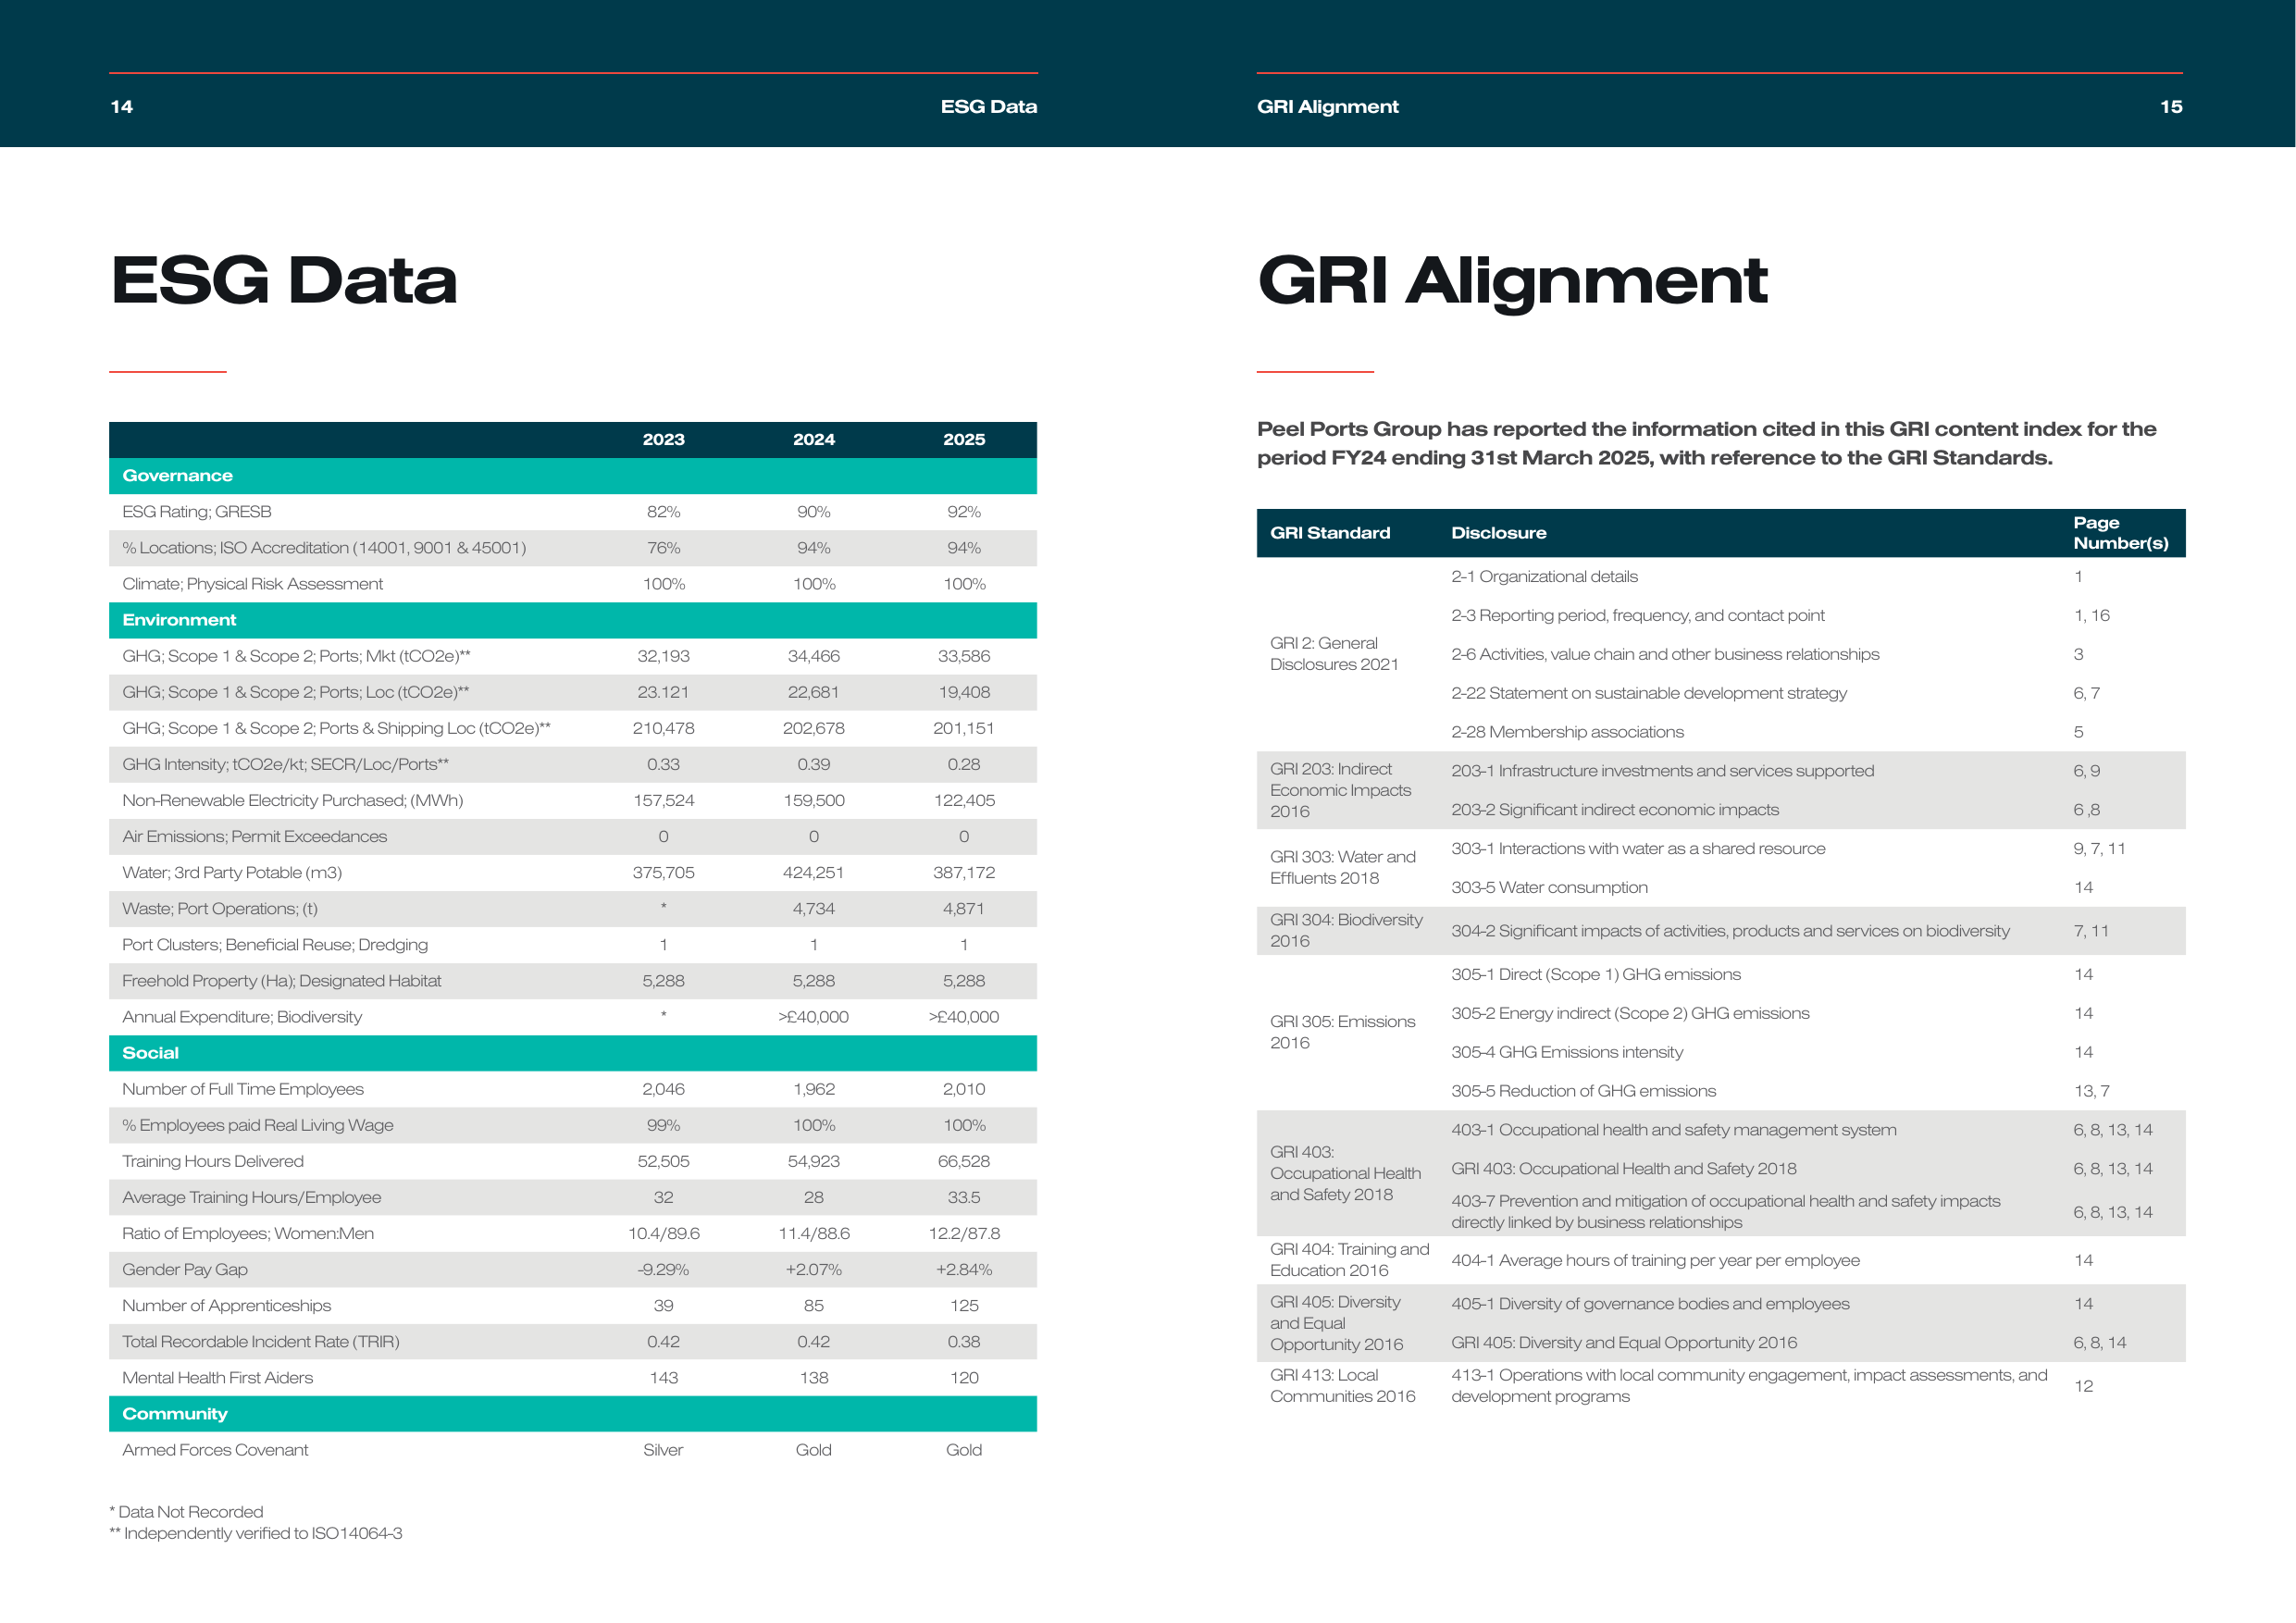Select the 2024 column header

click(814, 440)
